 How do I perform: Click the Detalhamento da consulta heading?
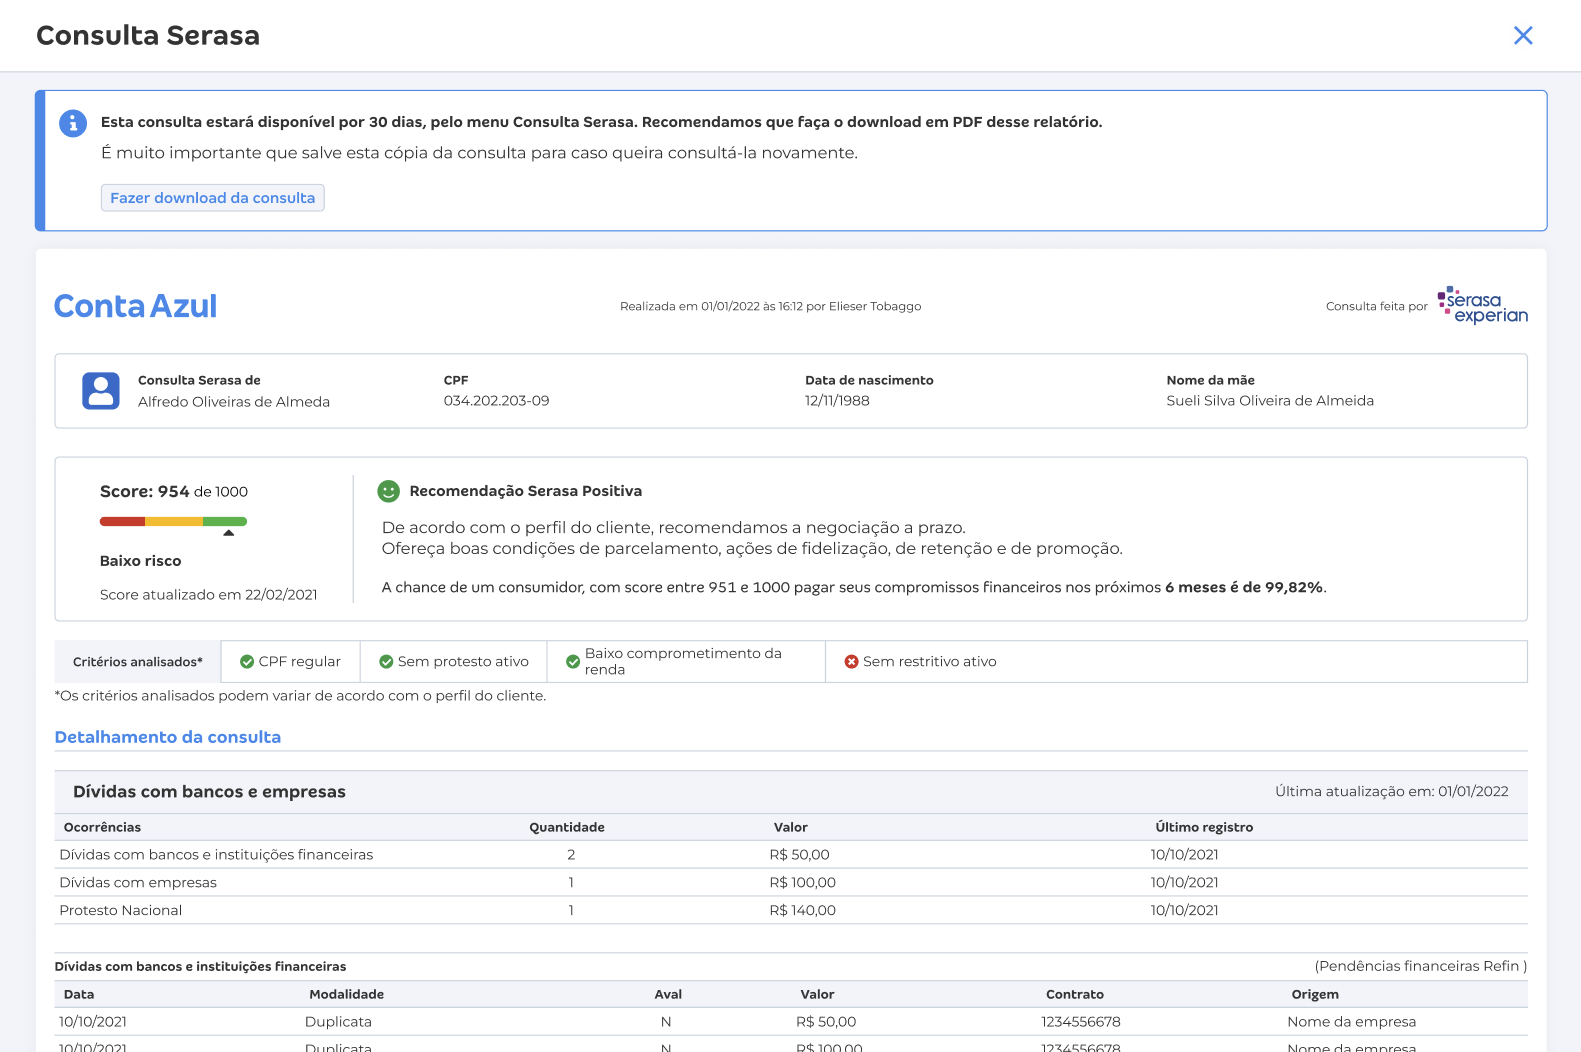(167, 737)
